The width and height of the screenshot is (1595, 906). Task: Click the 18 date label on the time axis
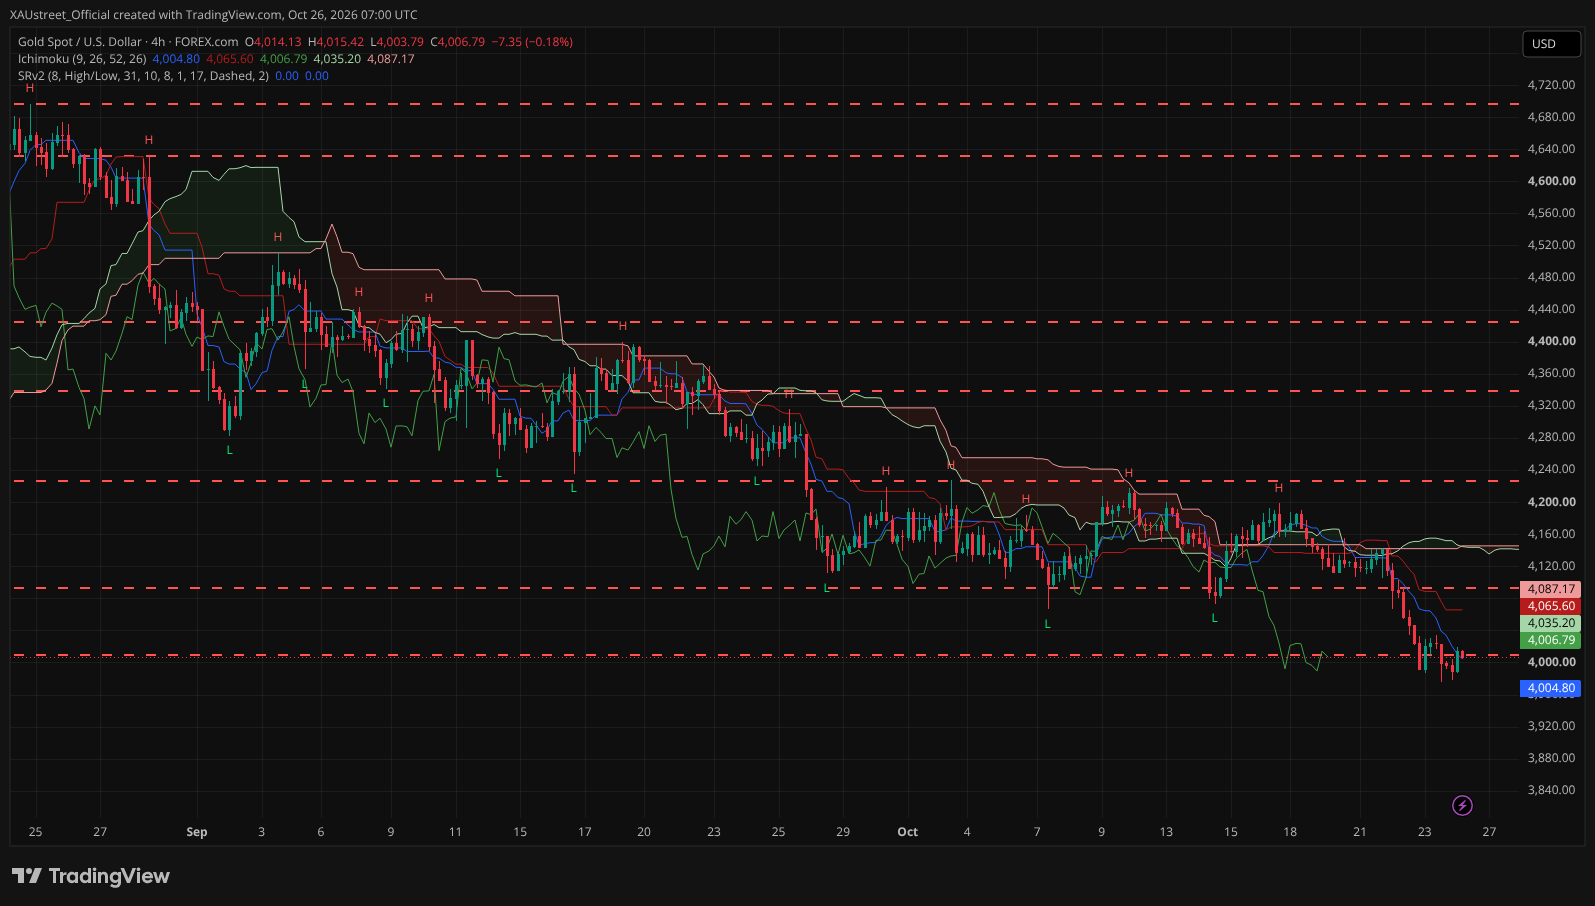[1290, 832]
